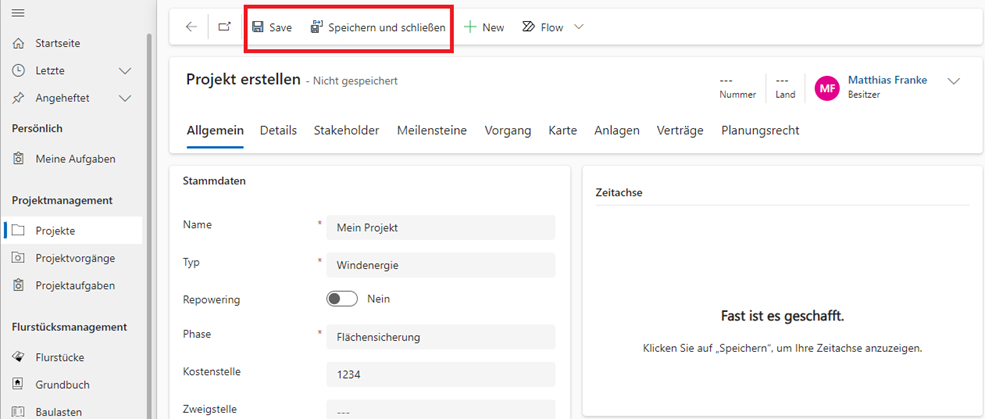Expand the Angeheftet pinned items

pos(125,98)
